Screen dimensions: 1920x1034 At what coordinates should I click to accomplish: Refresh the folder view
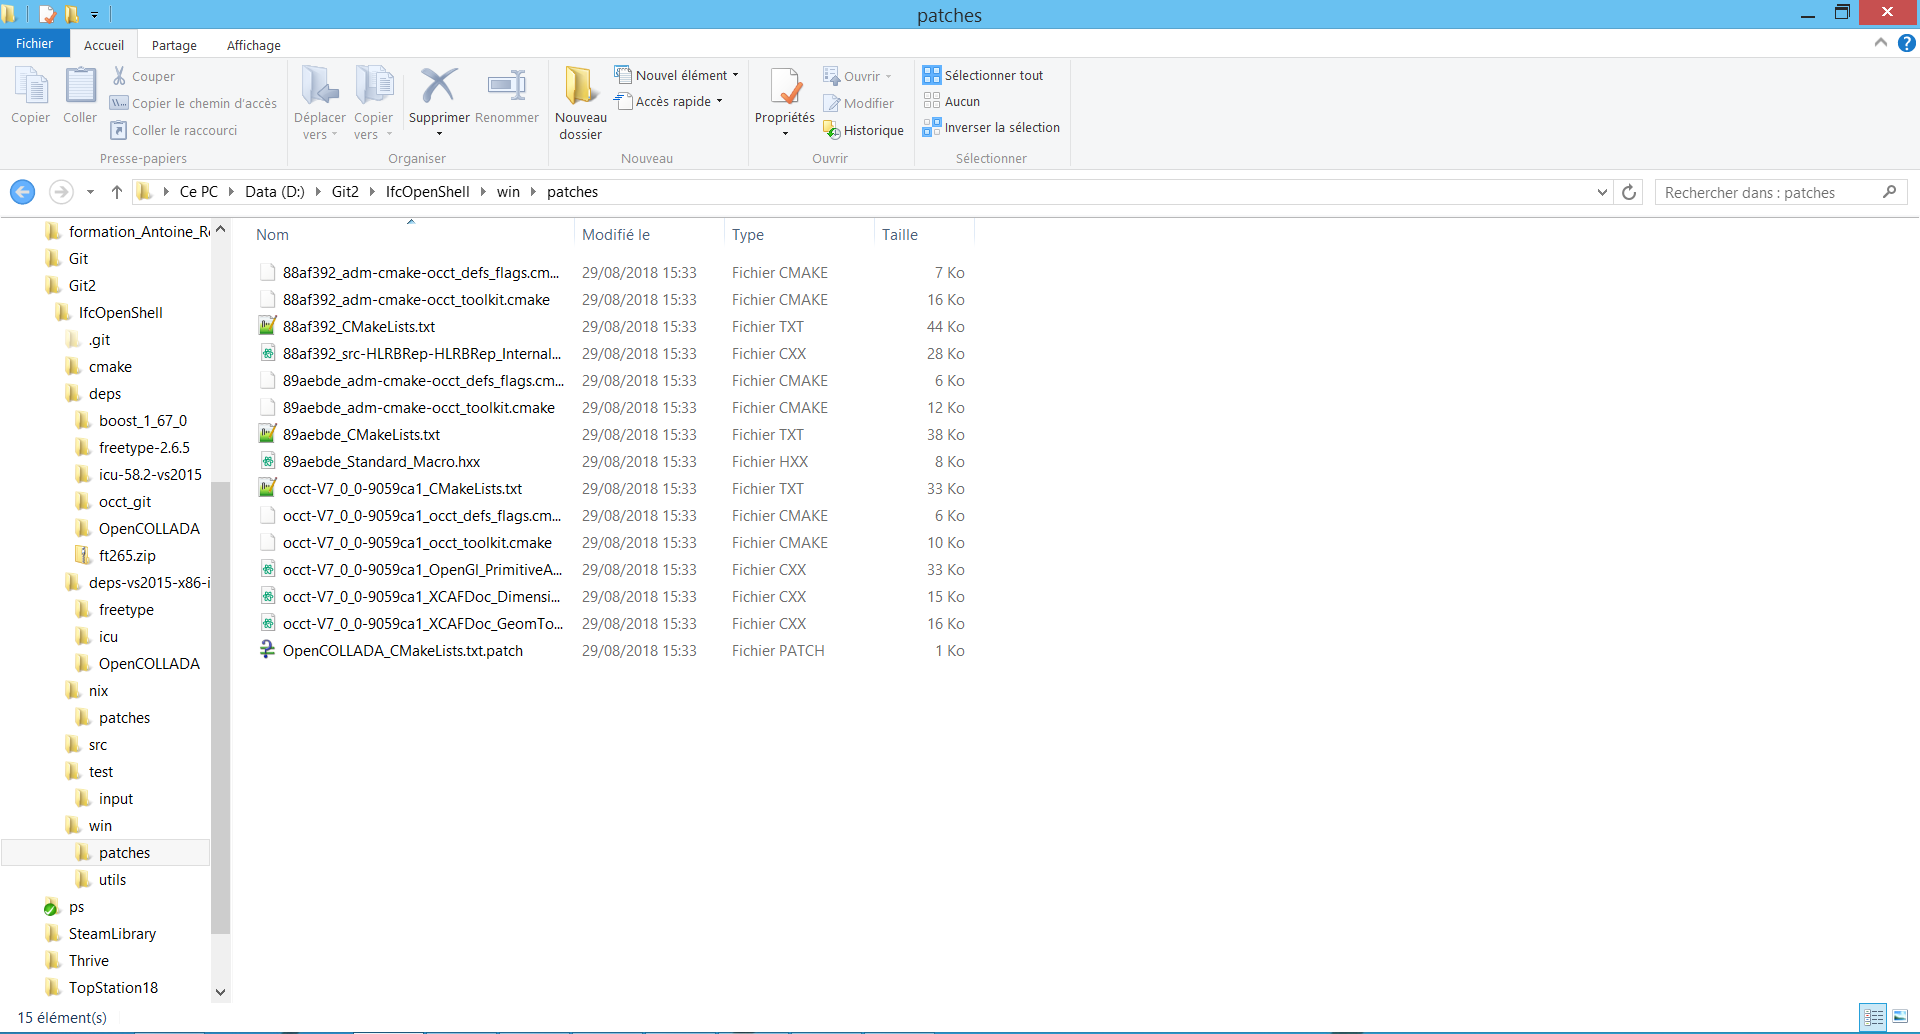pyautogui.click(x=1629, y=192)
